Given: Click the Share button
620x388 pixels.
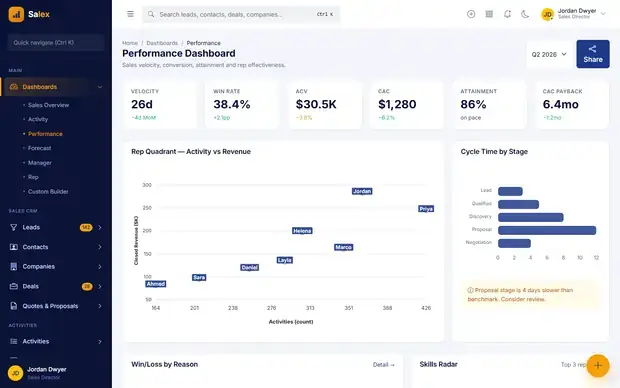Looking at the screenshot, I should [593, 54].
